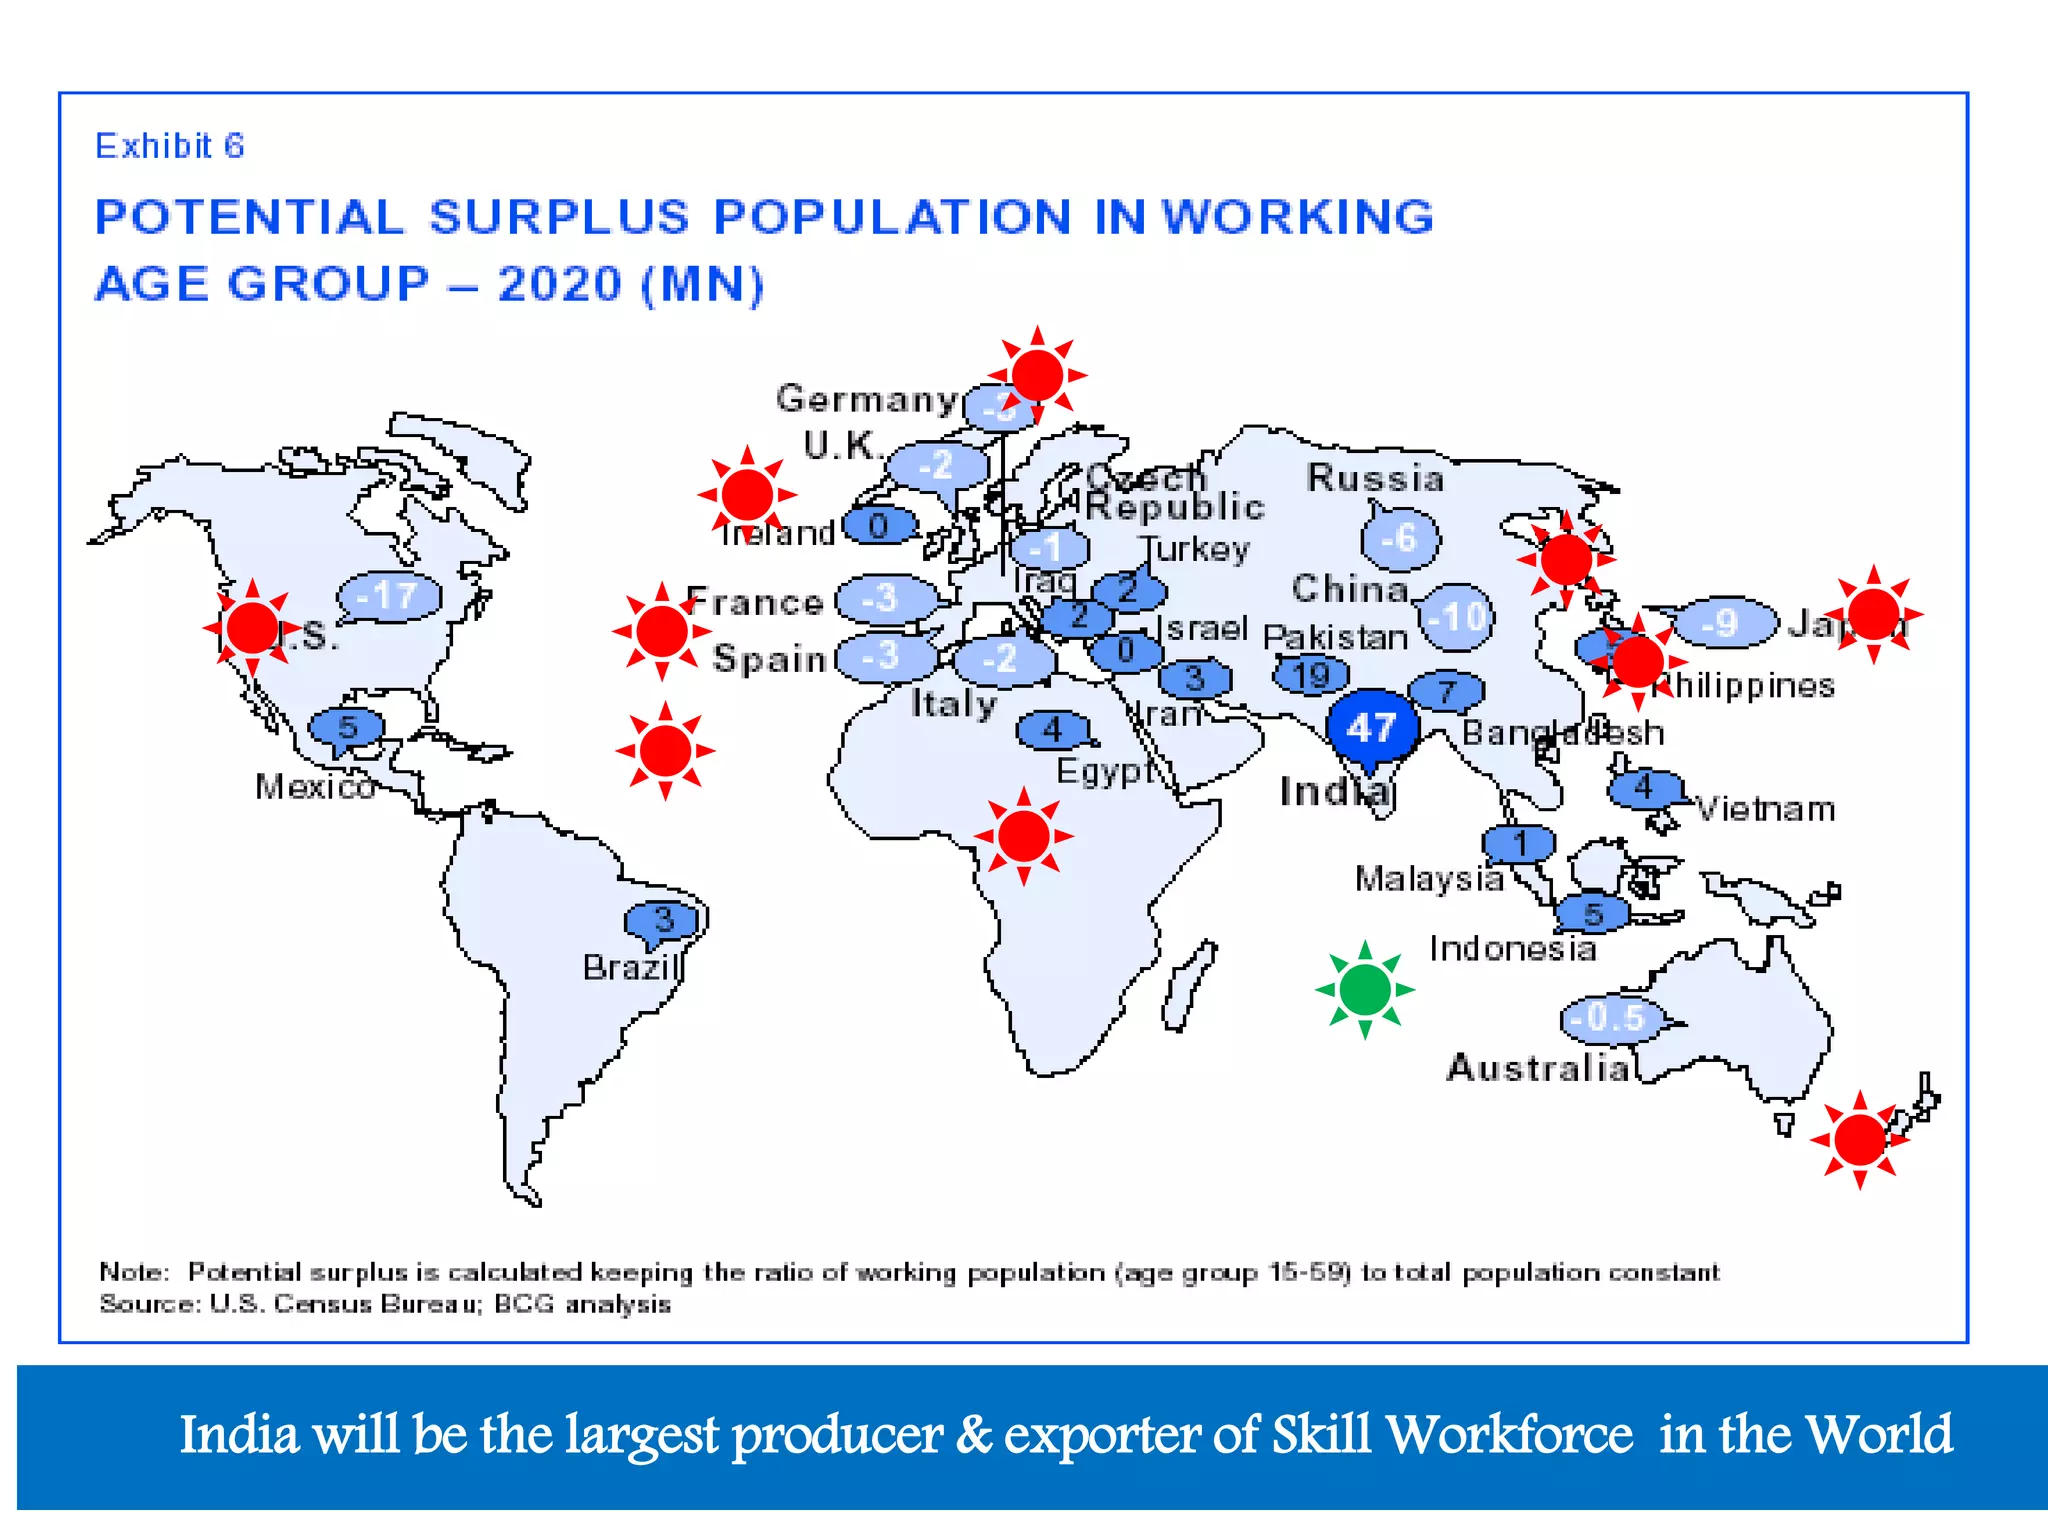
Task: Click the red sun above Germany
Action: [1037, 375]
